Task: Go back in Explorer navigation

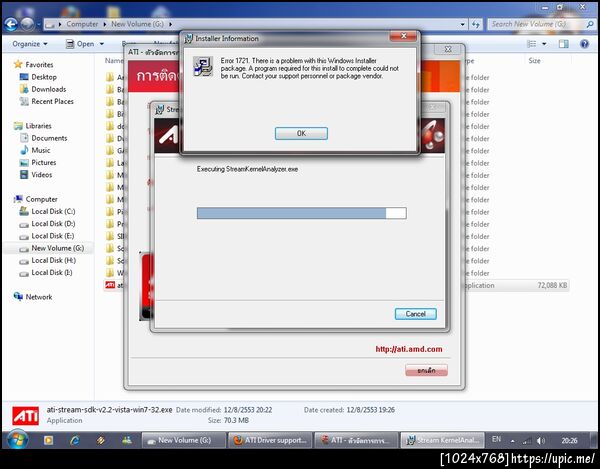Action: point(11,24)
